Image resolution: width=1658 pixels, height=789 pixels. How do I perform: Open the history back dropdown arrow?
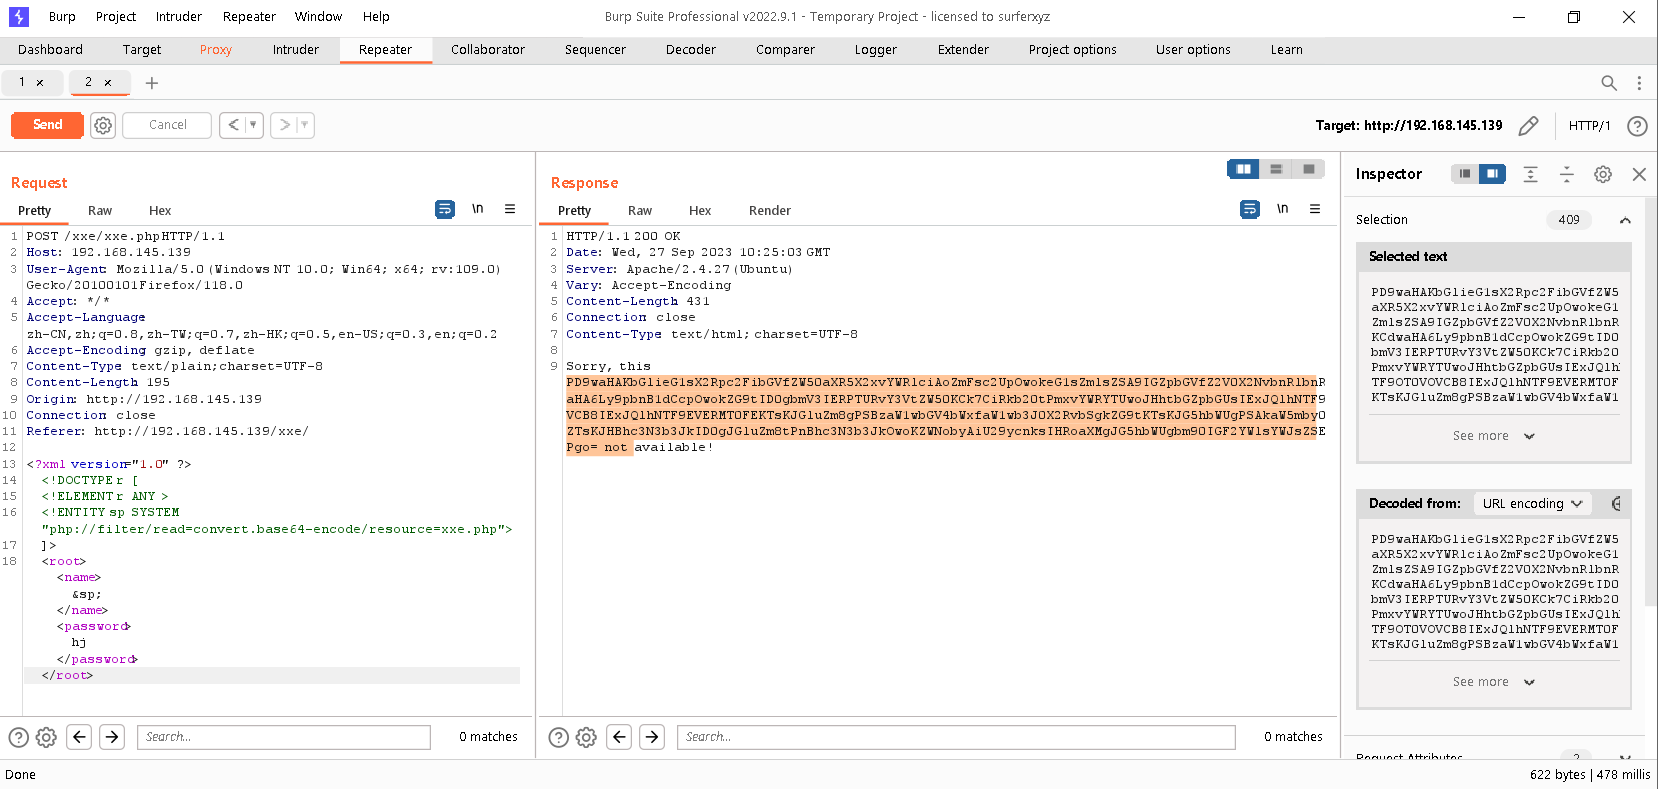coord(254,125)
